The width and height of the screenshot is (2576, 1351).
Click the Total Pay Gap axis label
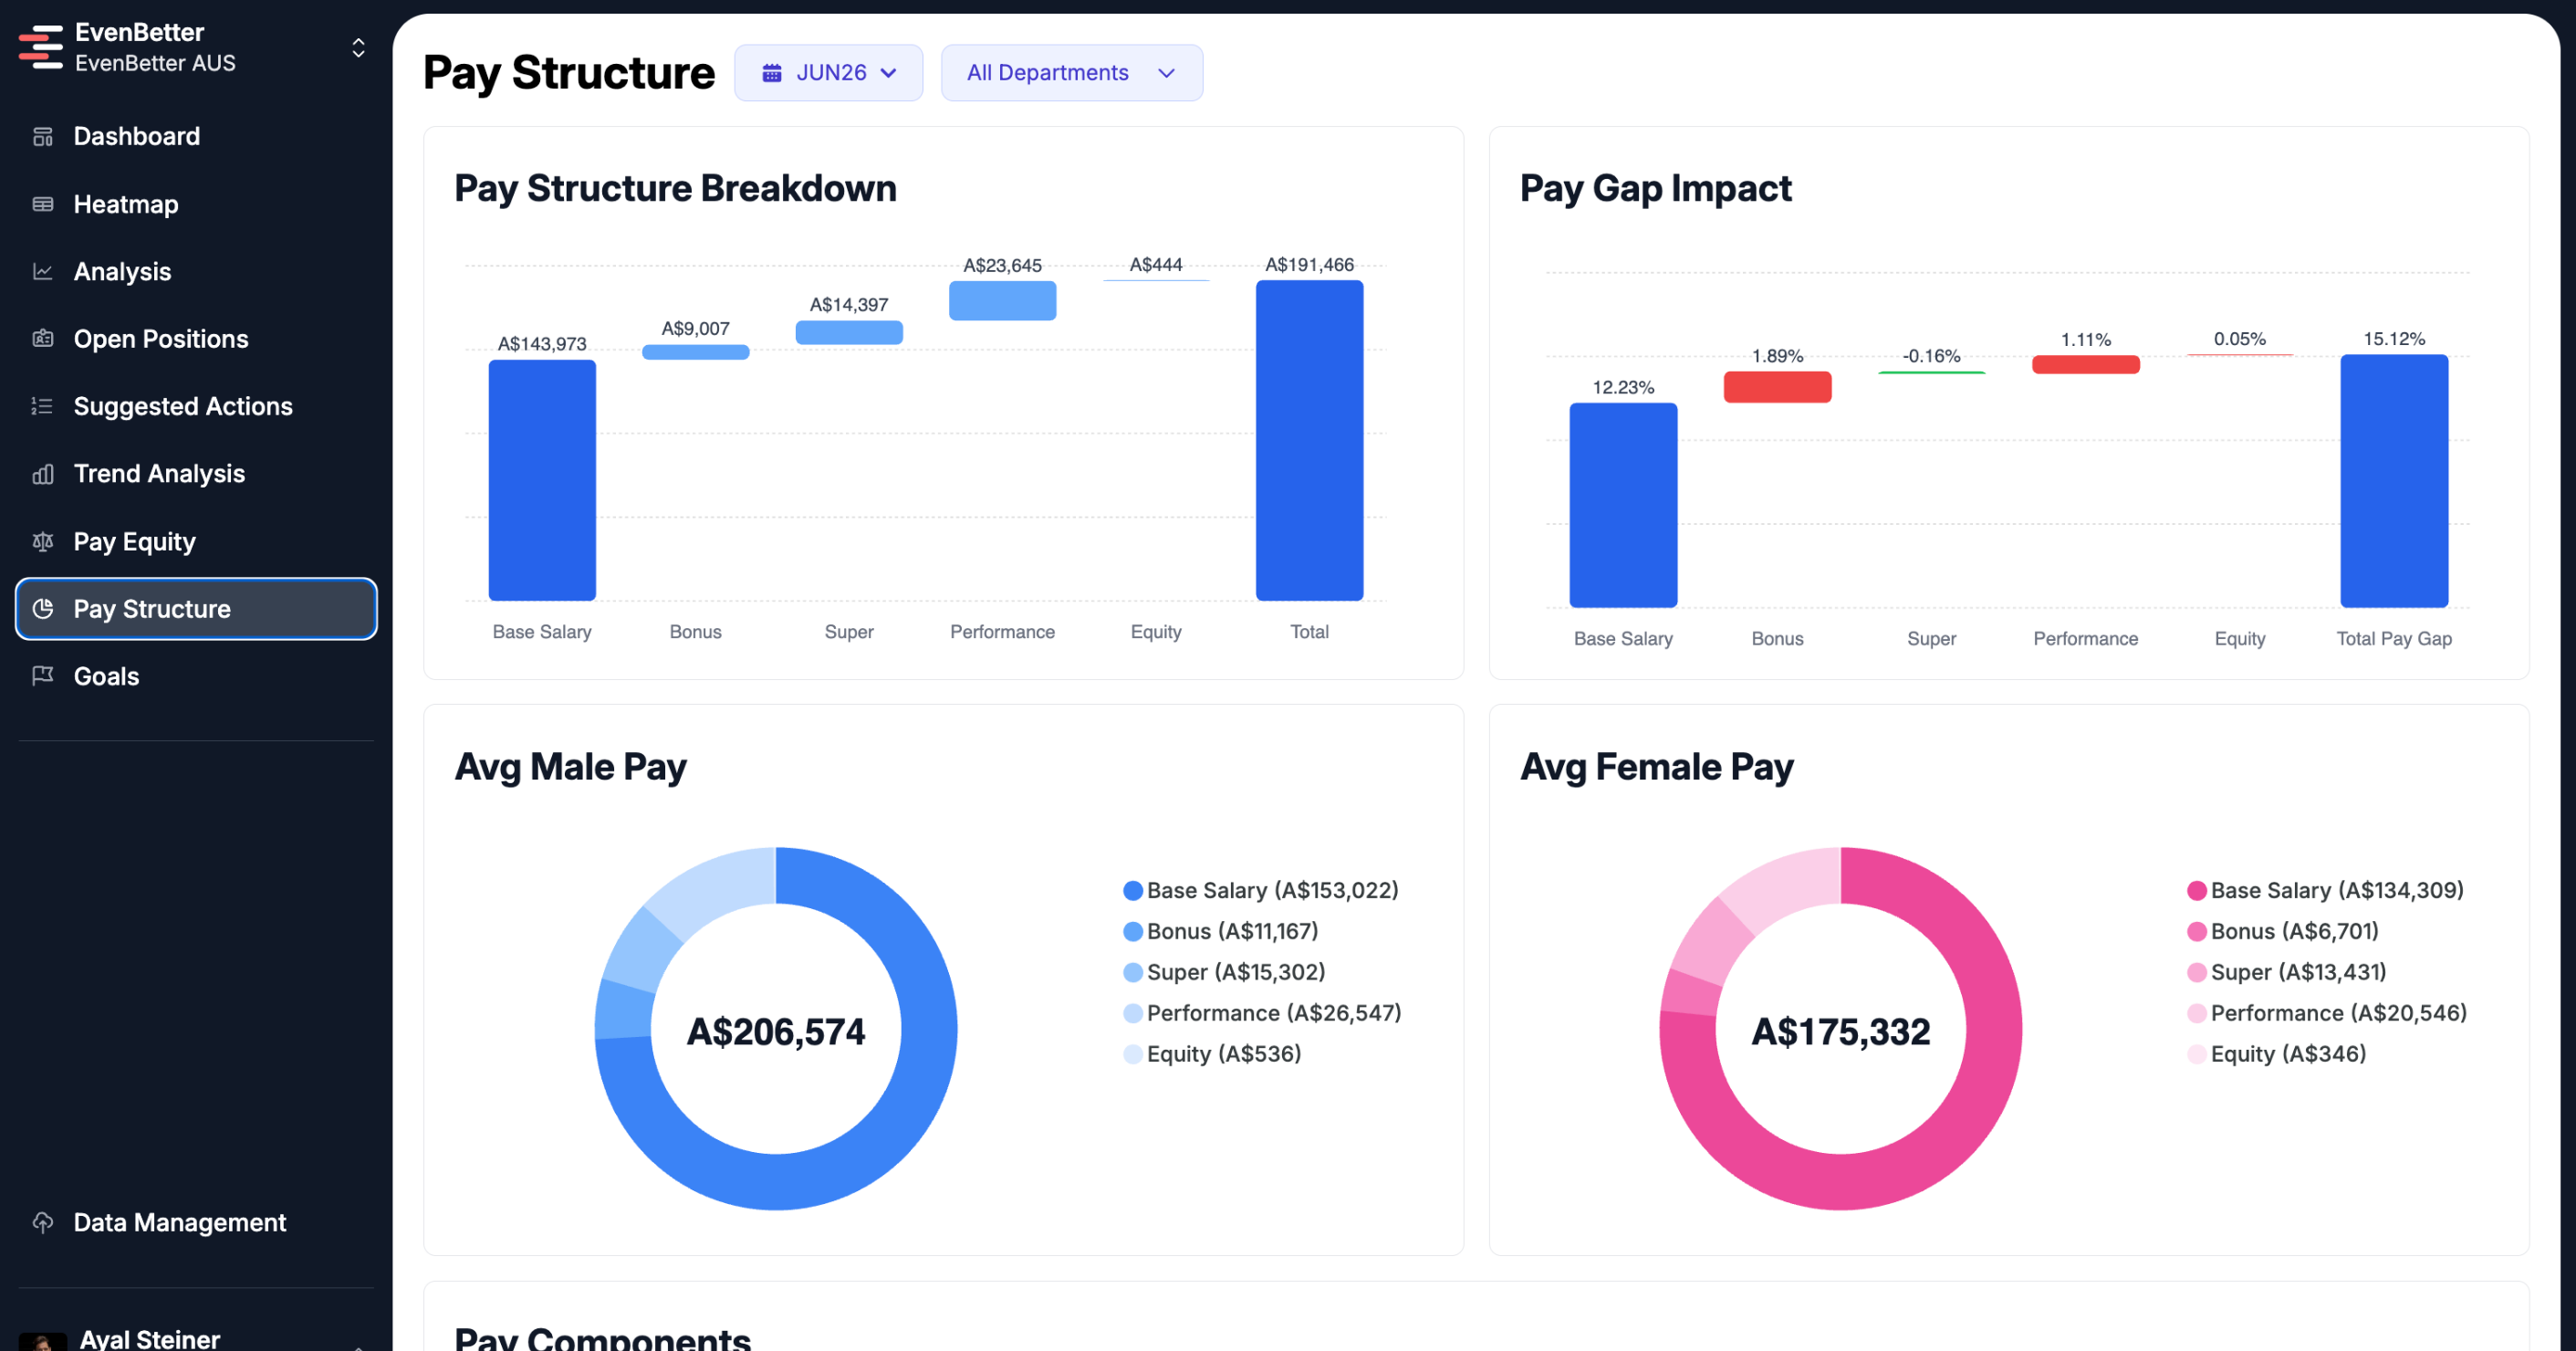pos(2394,638)
